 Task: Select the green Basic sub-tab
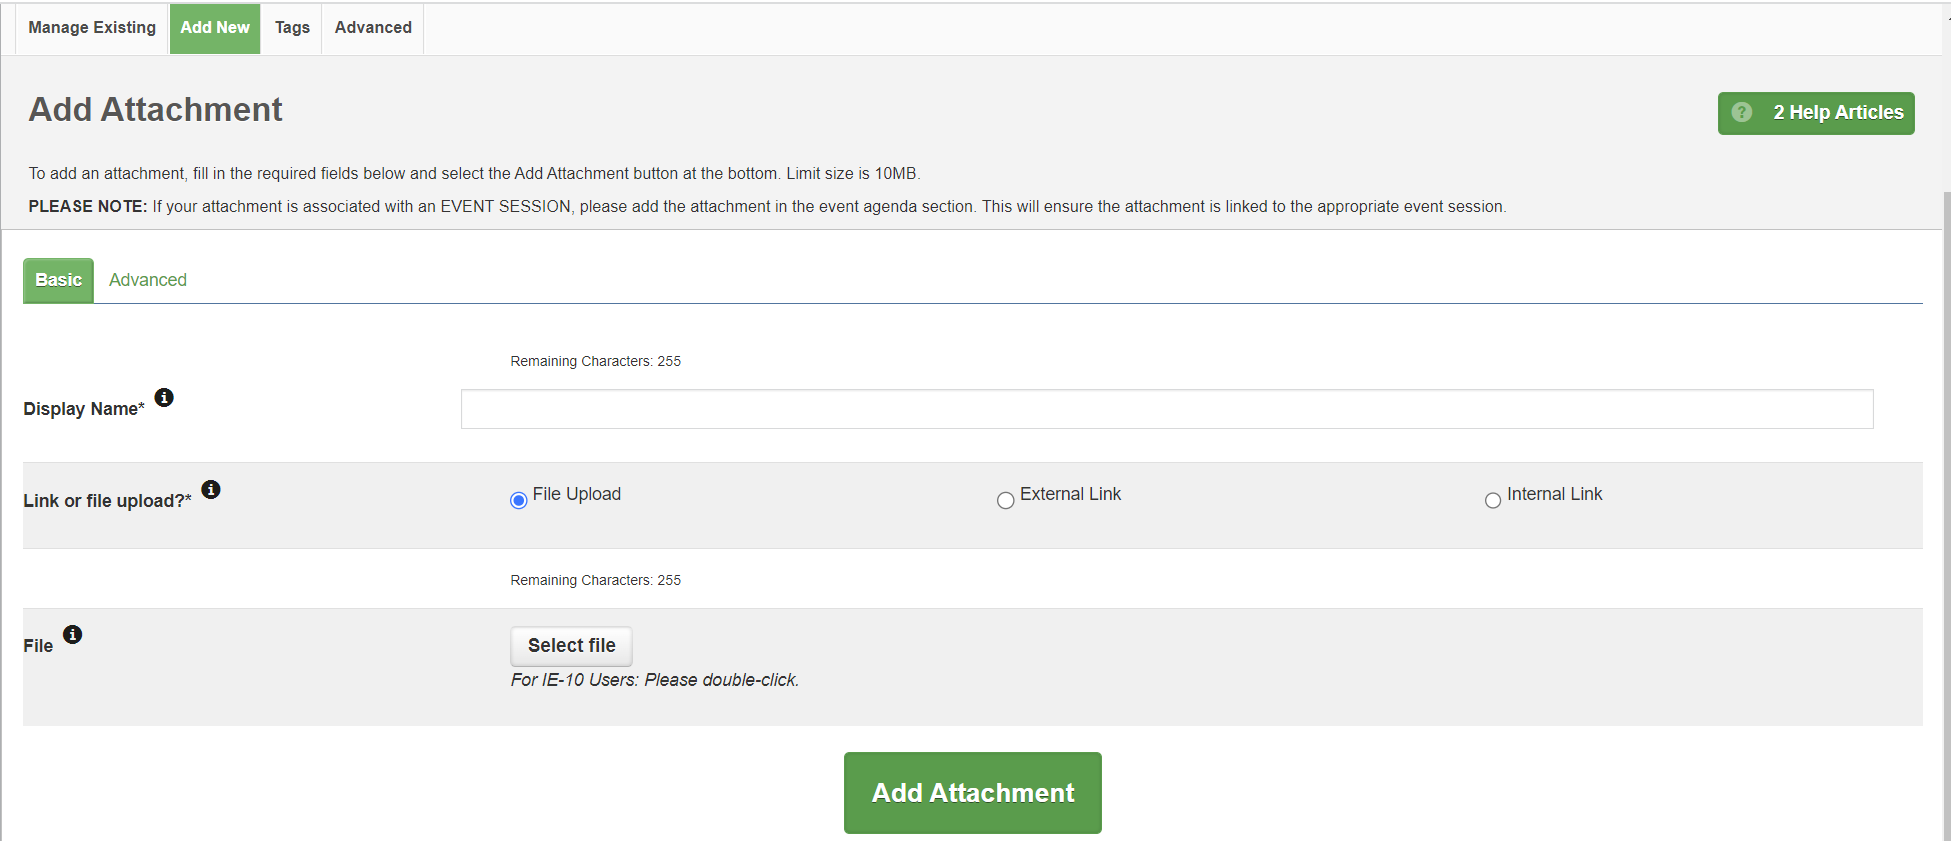(x=58, y=281)
